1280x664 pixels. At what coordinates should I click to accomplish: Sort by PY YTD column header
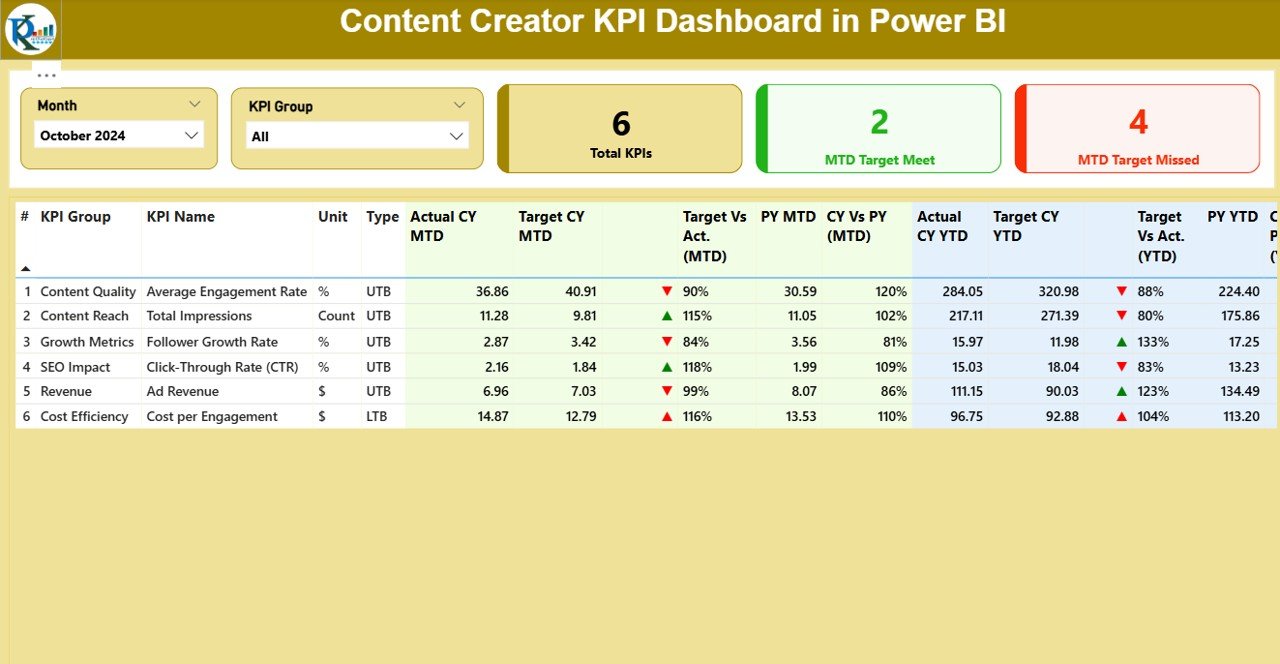click(1232, 217)
